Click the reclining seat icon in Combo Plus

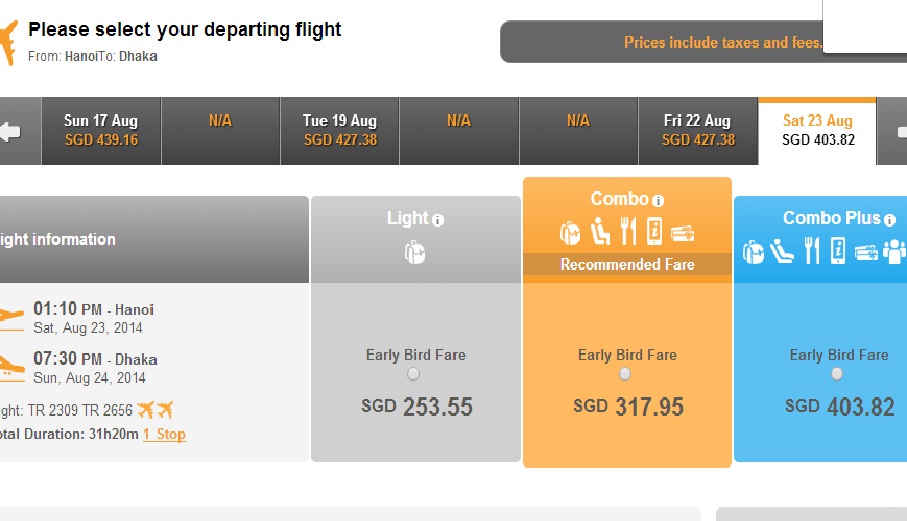click(781, 251)
